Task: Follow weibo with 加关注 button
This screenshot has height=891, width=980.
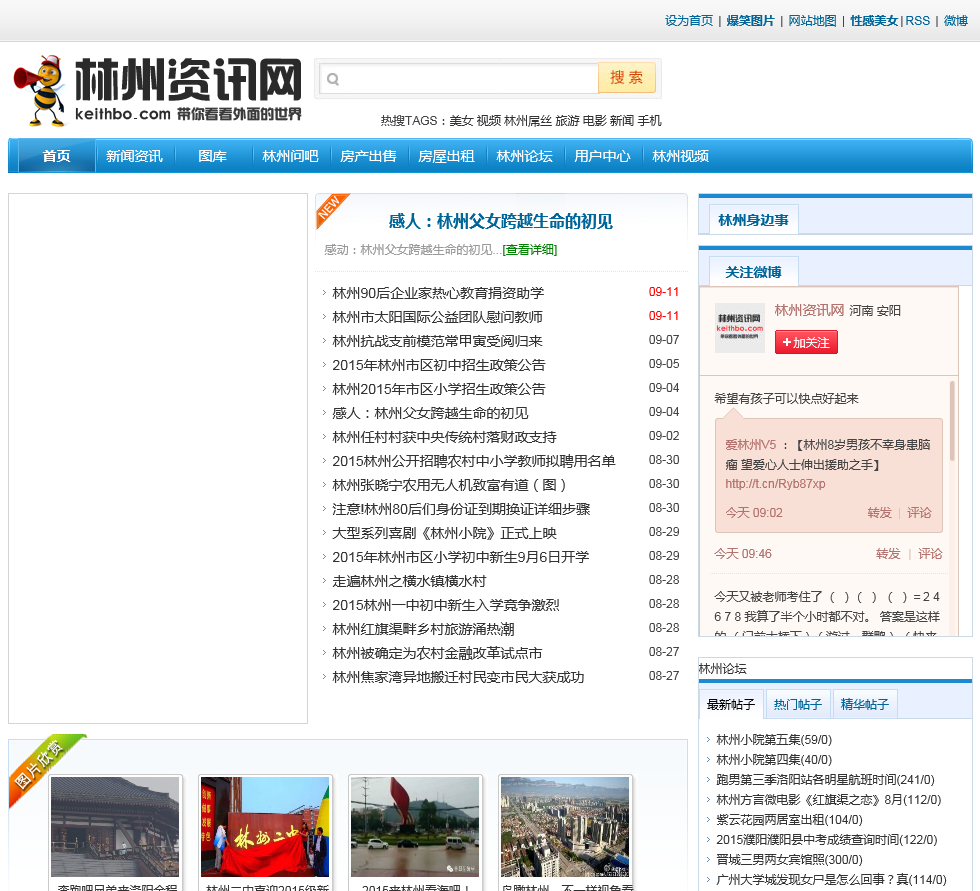Action: pyautogui.click(x=806, y=342)
